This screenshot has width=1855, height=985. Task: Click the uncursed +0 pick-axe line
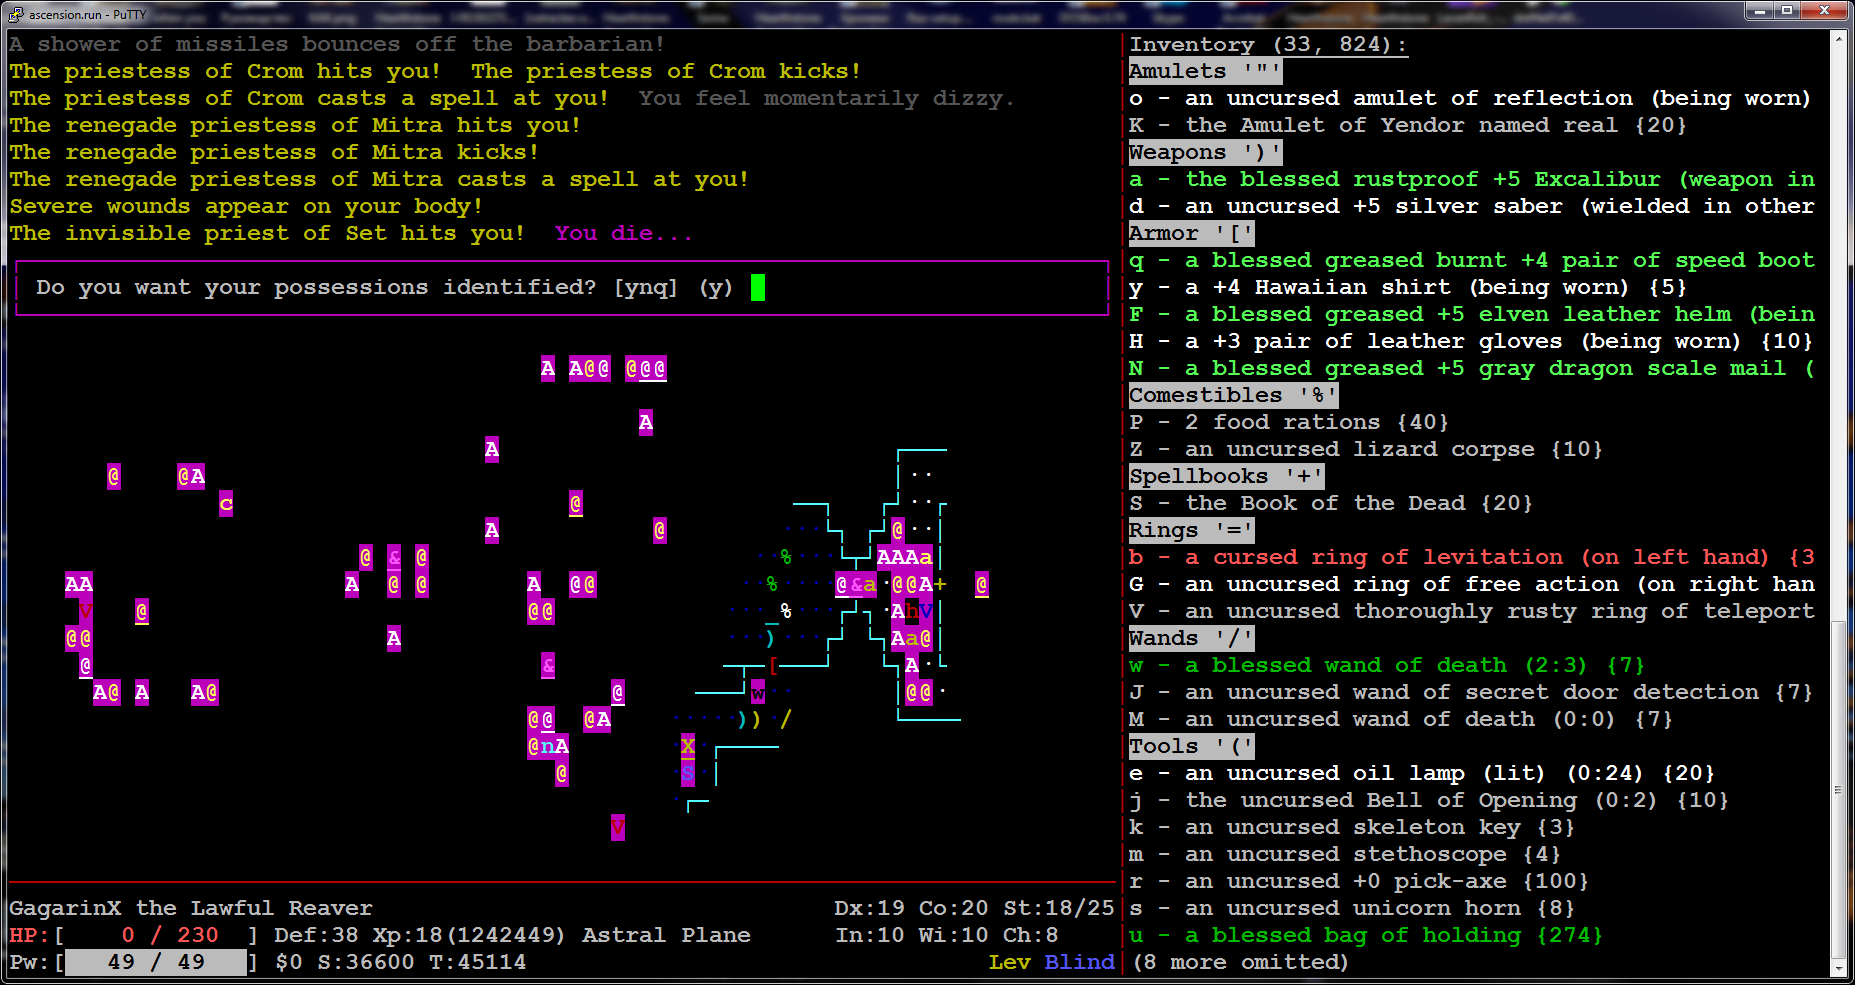pyautogui.click(x=1359, y=881)
